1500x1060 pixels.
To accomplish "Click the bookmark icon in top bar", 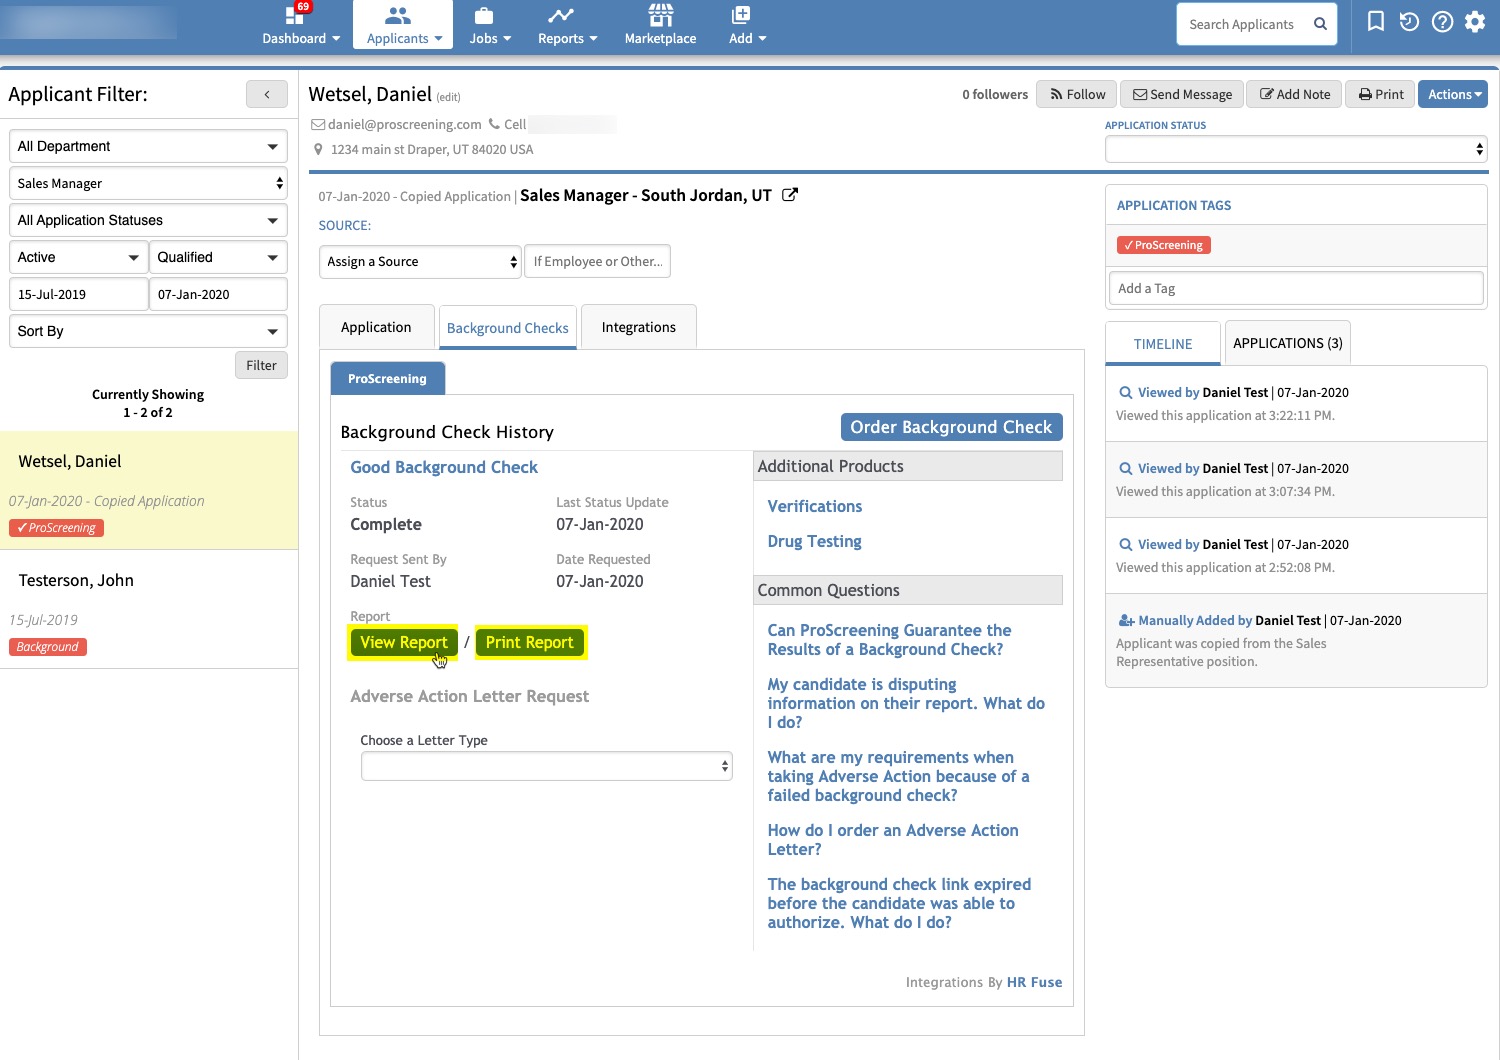I will 1376,22.
